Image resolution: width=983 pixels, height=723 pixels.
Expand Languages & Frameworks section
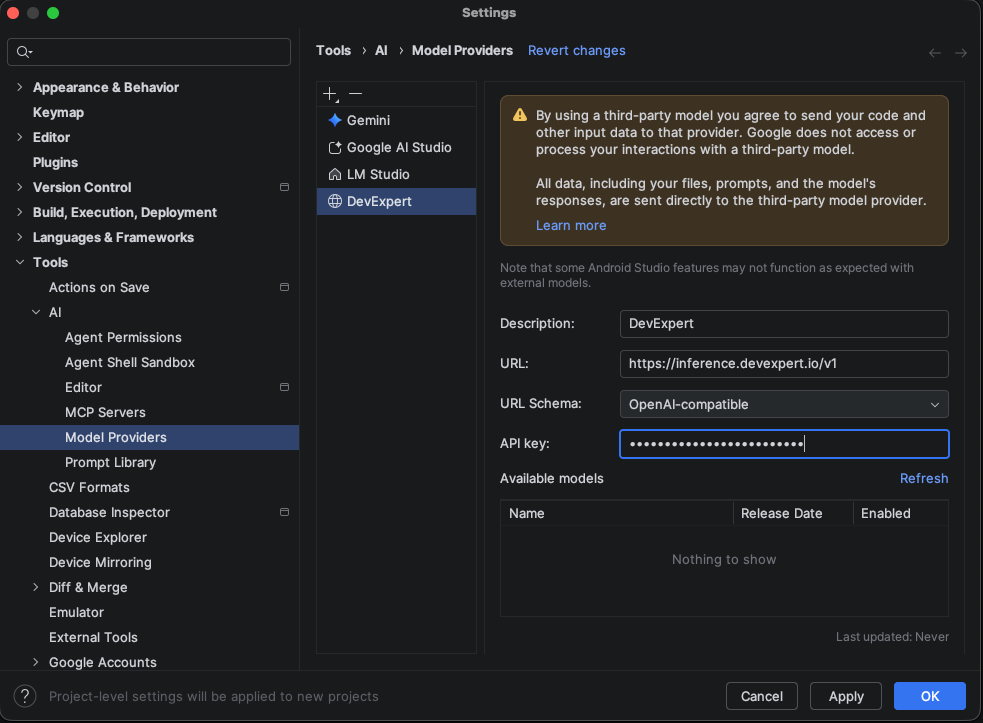point(19,238)
